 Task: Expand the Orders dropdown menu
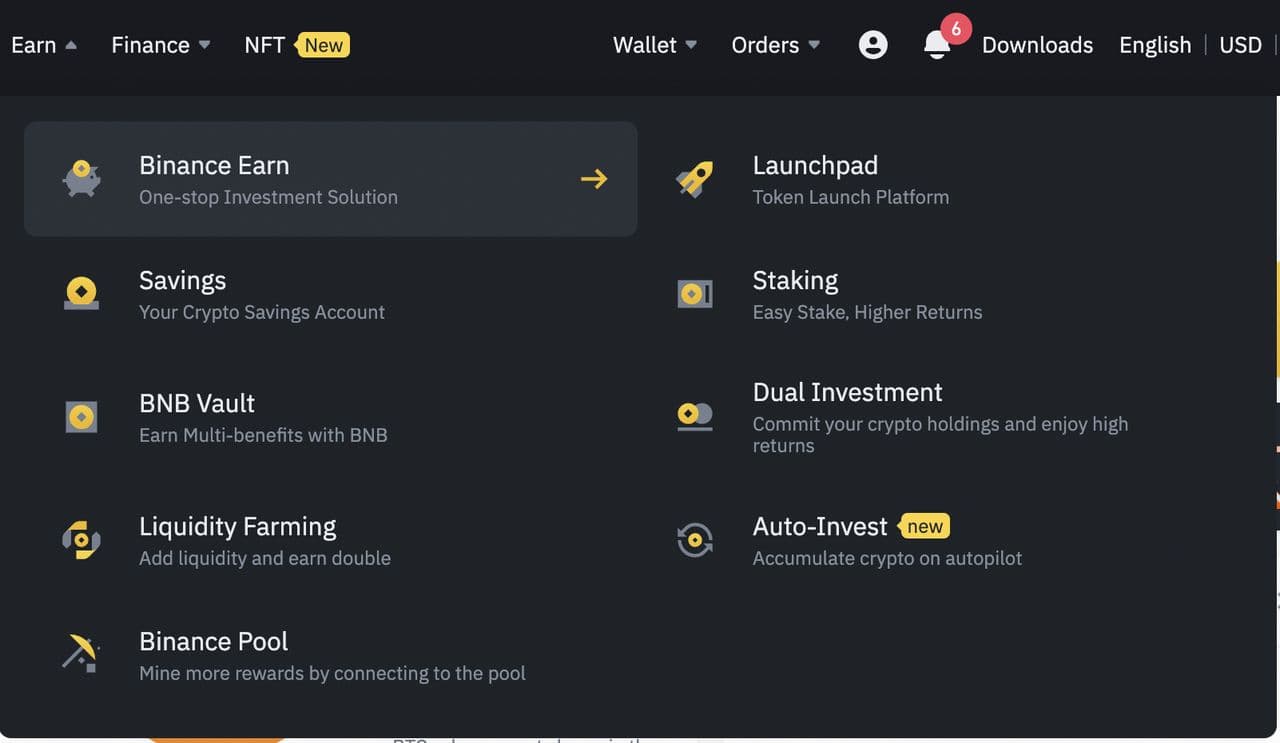pos(775,45)
